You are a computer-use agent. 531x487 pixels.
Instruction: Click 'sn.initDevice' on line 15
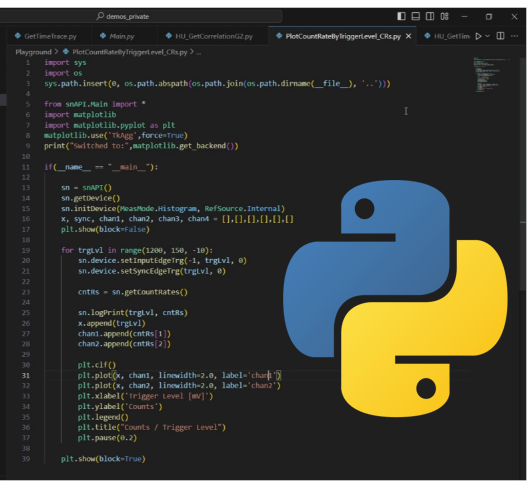coord(173,209)
